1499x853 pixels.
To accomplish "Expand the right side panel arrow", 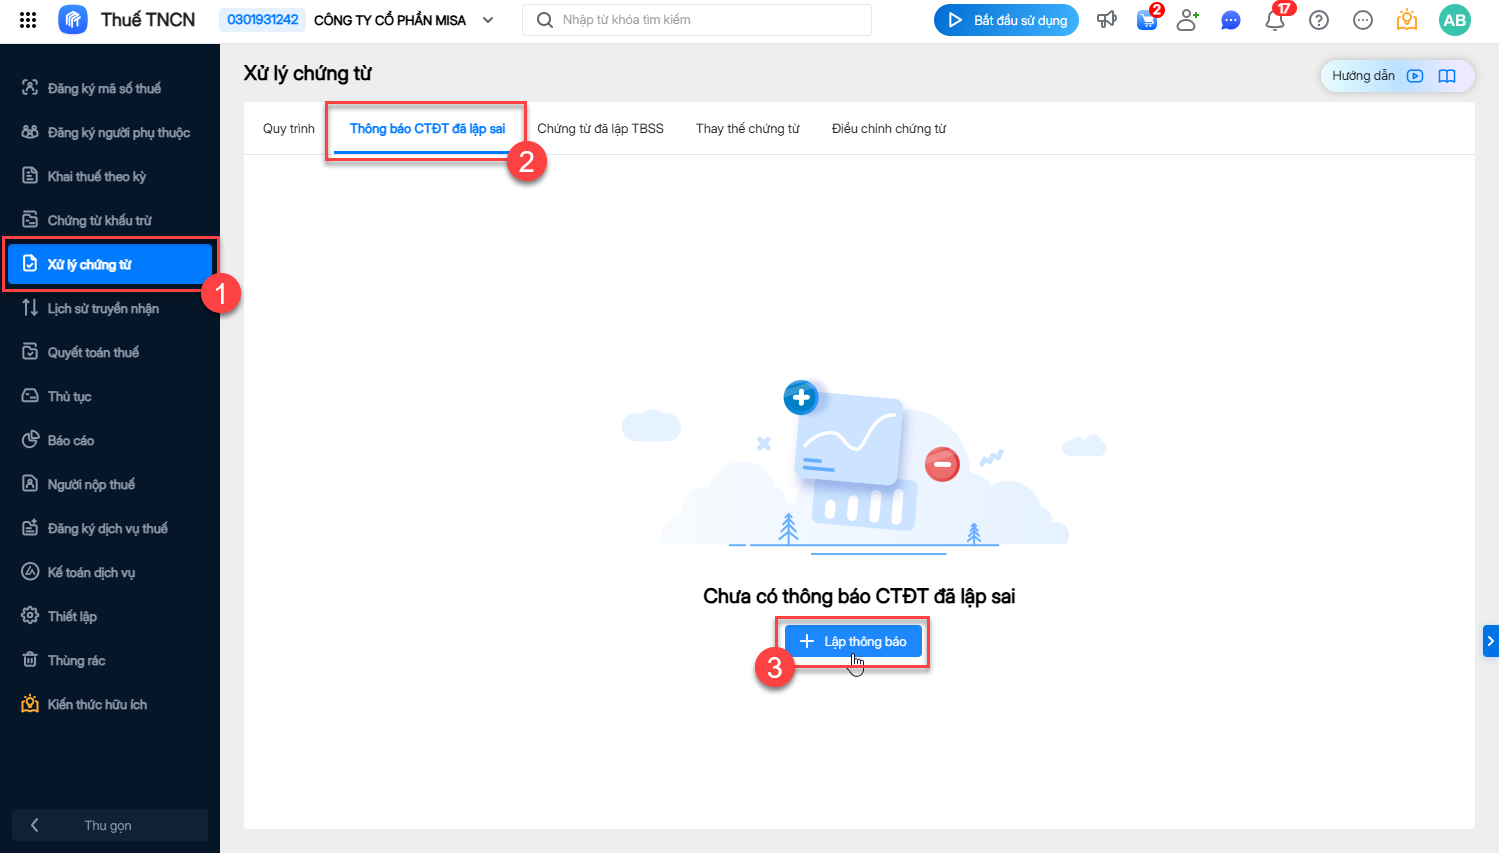I will pyautogui.click(x=1490, y=641).
